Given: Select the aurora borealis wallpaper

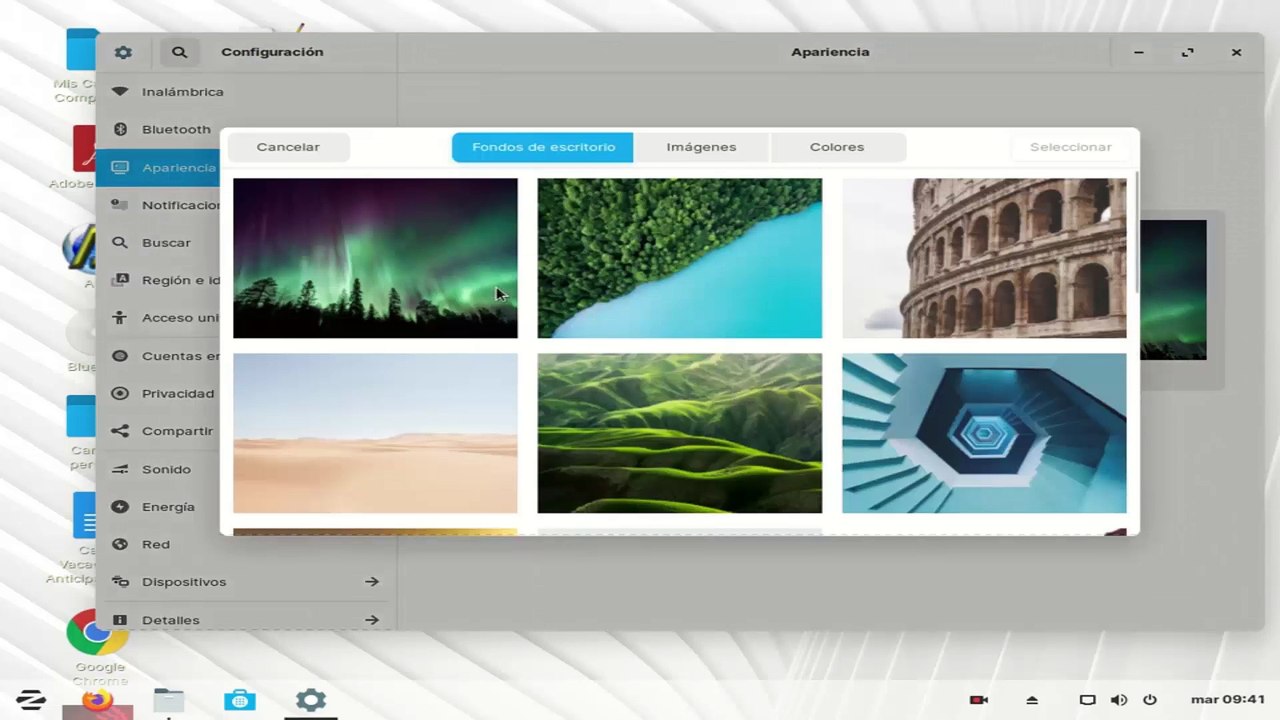Looking at the screenshot, I should [375, 258].
